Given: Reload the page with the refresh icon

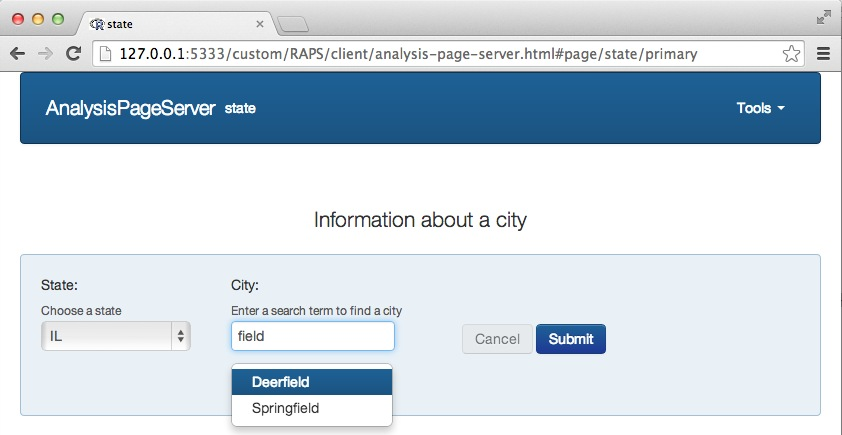Looking at the screenshot, I should (x=73, y=54).
